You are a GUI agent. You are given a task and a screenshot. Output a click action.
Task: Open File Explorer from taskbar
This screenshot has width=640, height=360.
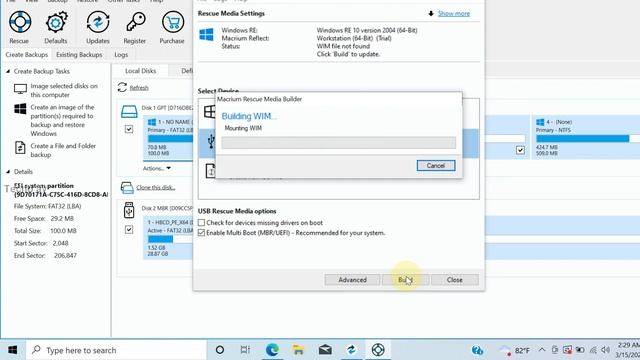click(x=298, y=350)
